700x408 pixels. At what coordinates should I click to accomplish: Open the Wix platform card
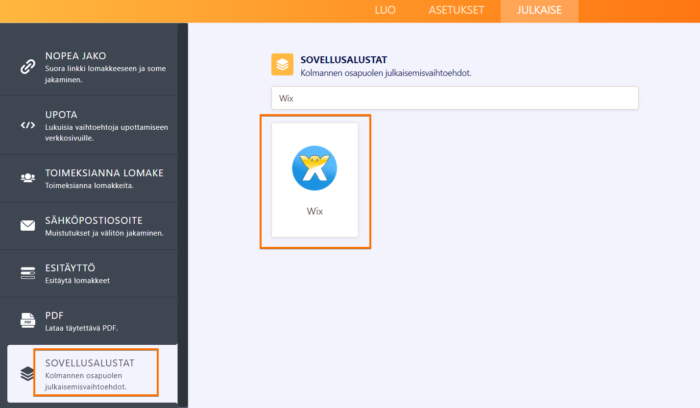tap(315, 180)
